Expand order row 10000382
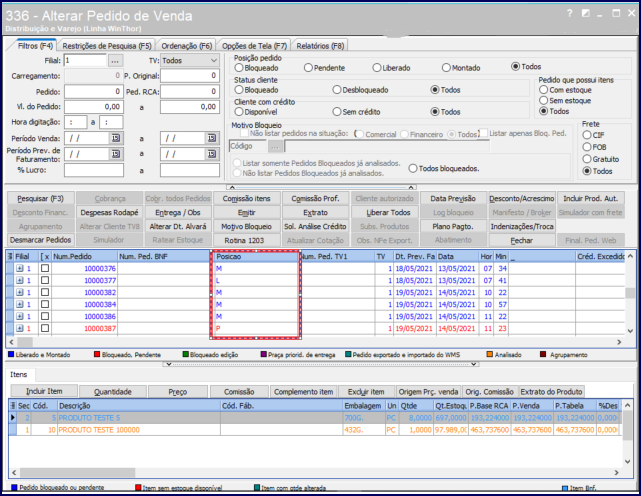This screenshot has width=641, height=496. (20, 292)
